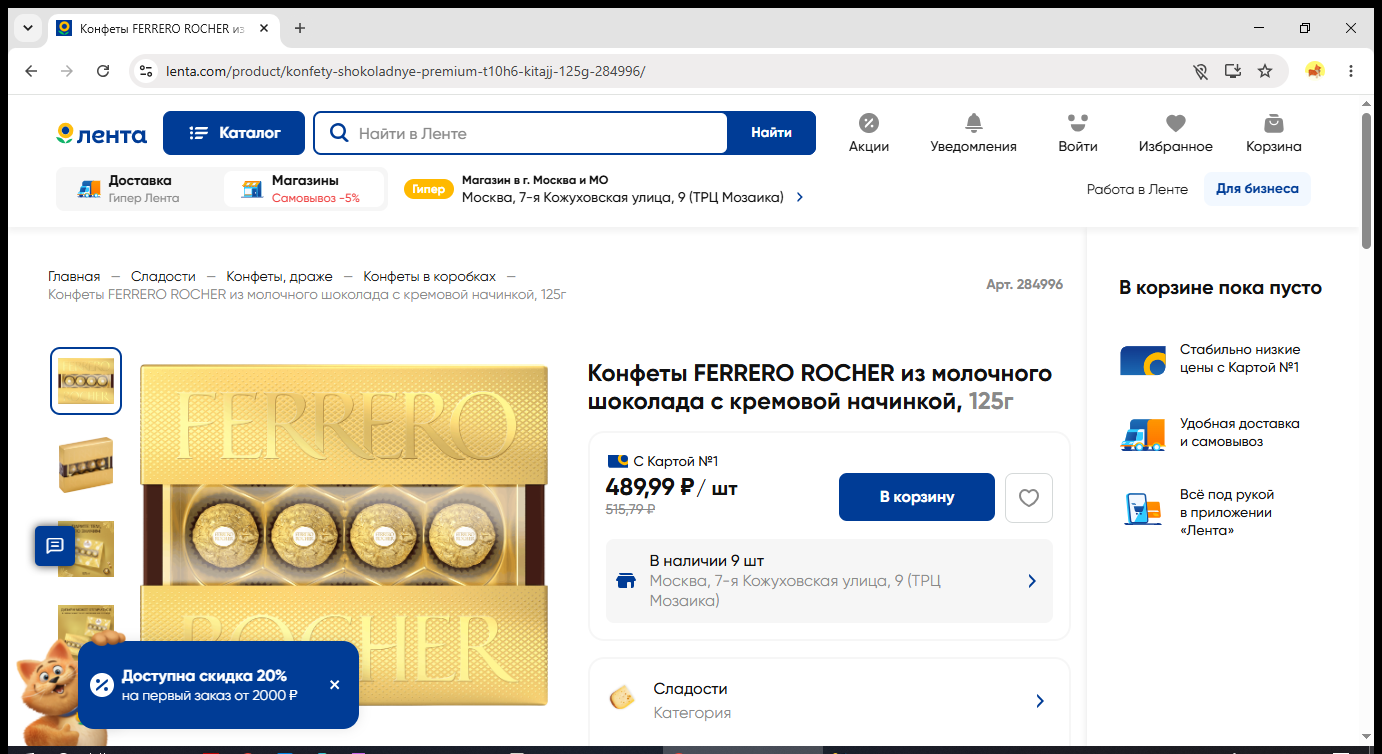Click the Найти search button
Image resolution: width=1382 pixels, height=754 pixels.
(x=771, y=133)
